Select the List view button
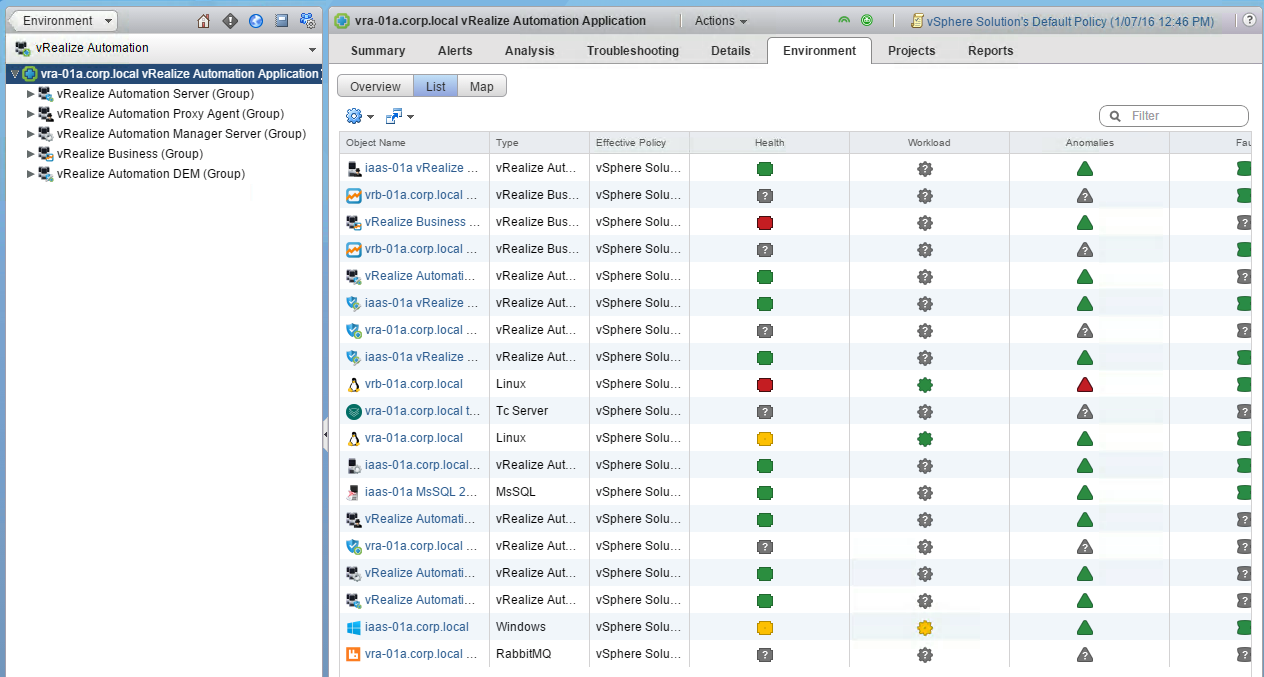 435,87
